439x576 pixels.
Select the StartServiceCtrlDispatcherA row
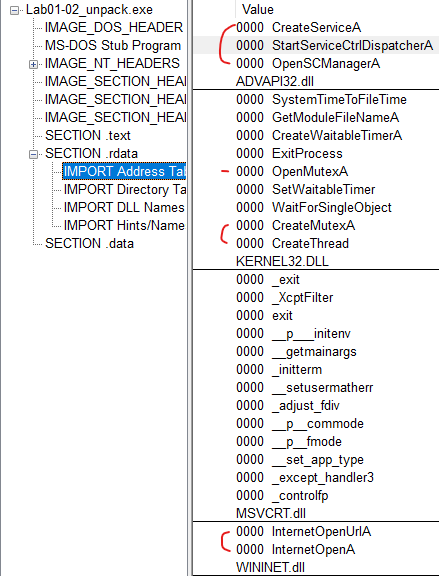coord(316,46)
